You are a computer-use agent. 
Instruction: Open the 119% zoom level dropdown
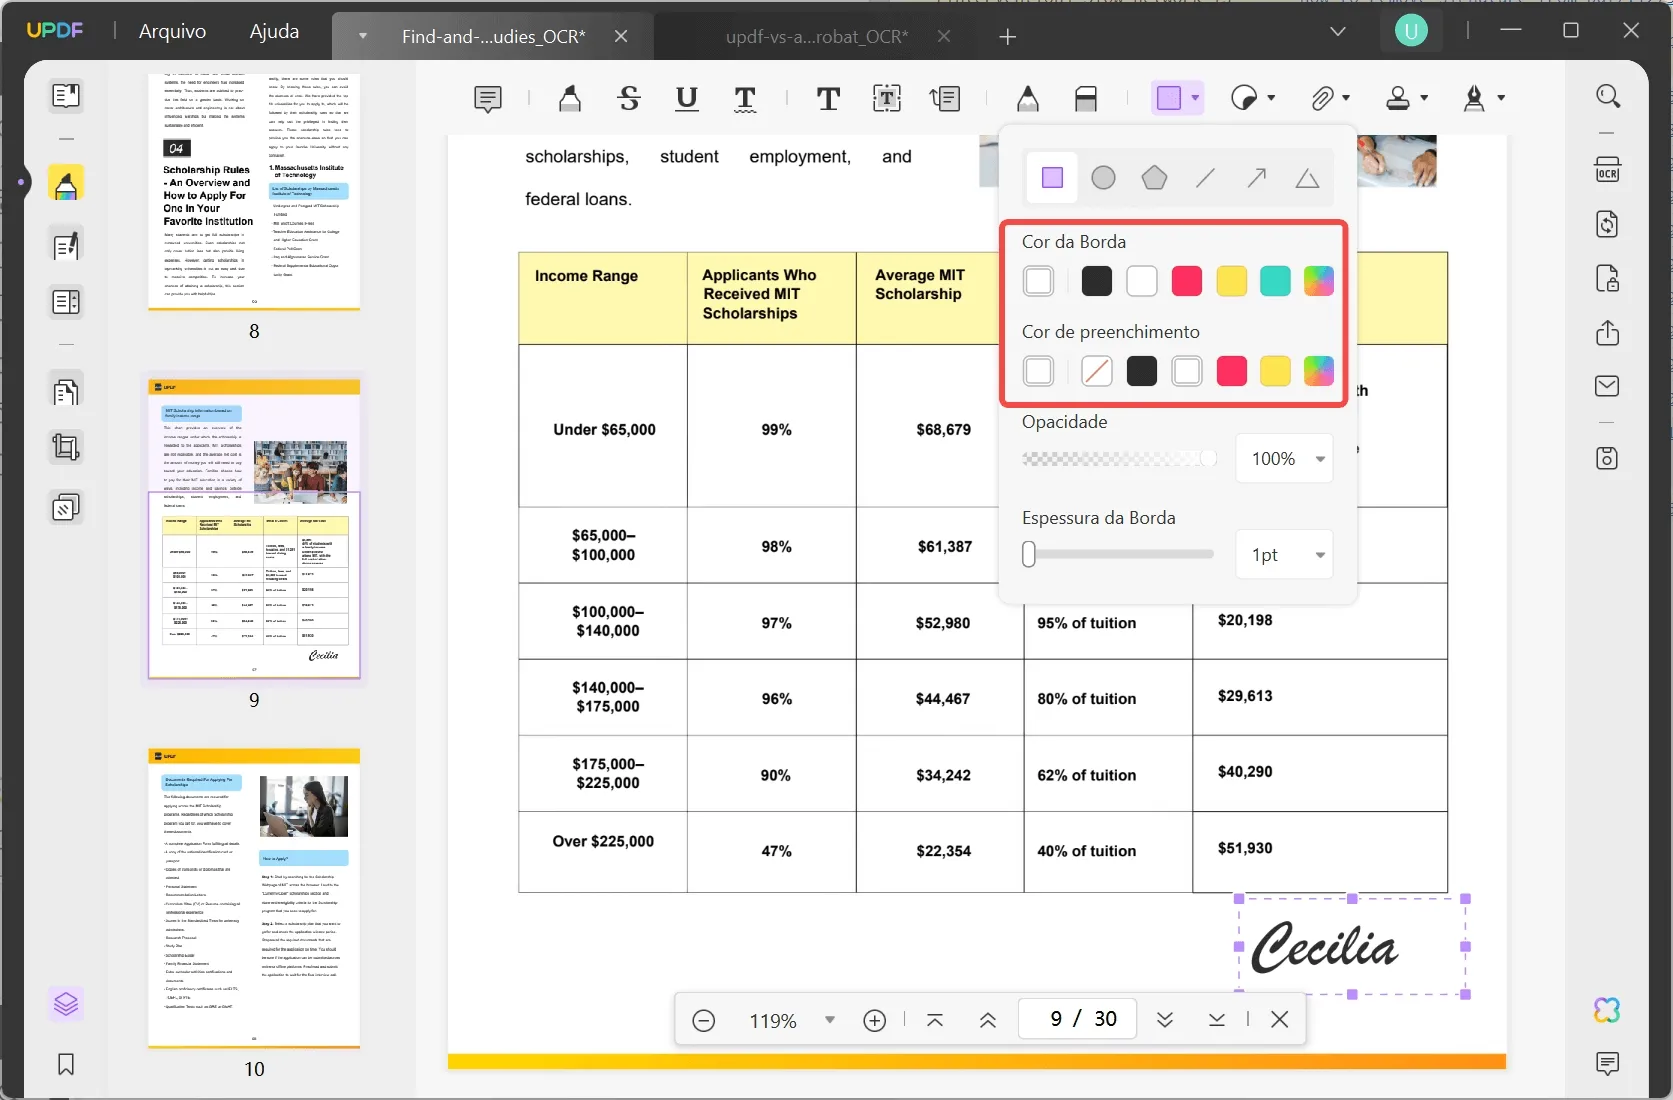coord(829,1020)
